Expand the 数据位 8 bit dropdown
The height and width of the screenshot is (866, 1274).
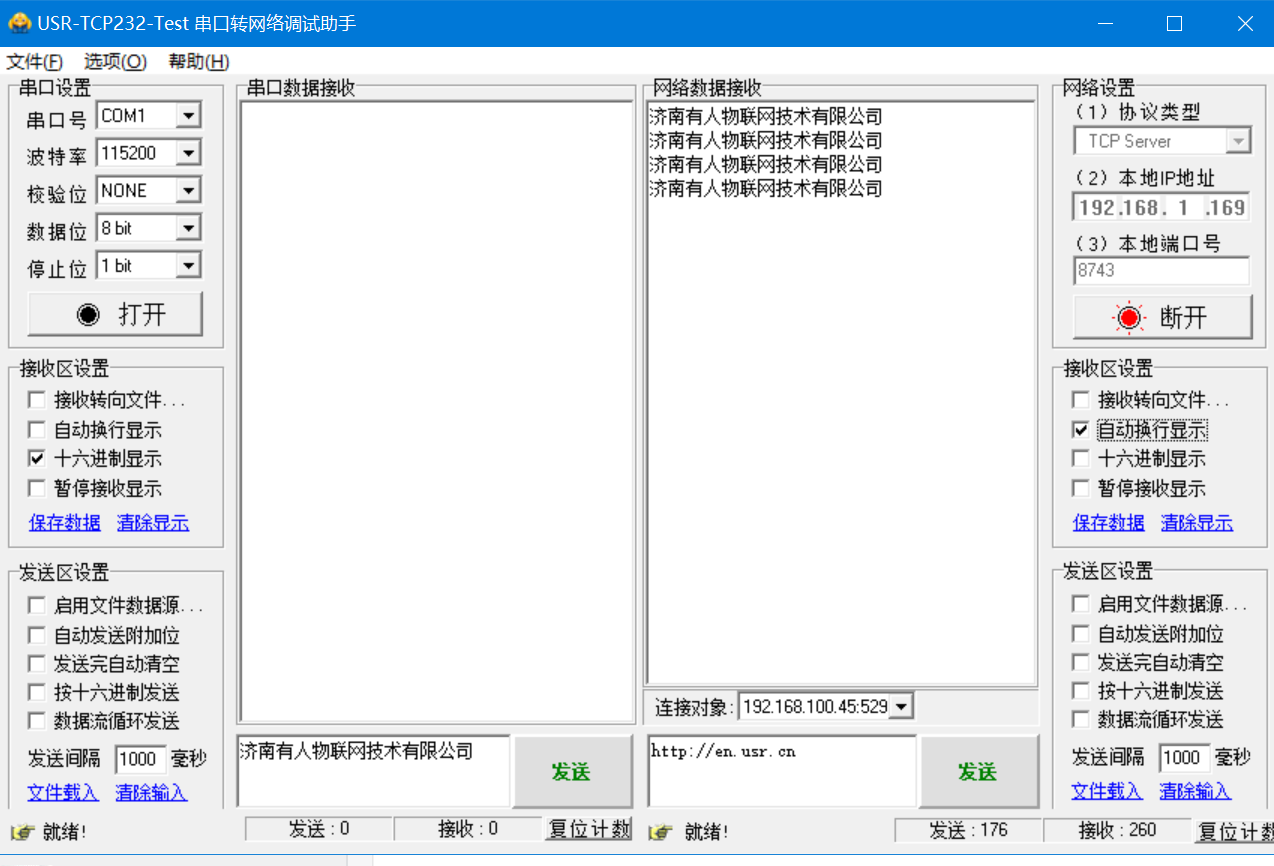(x=188, y=228)
